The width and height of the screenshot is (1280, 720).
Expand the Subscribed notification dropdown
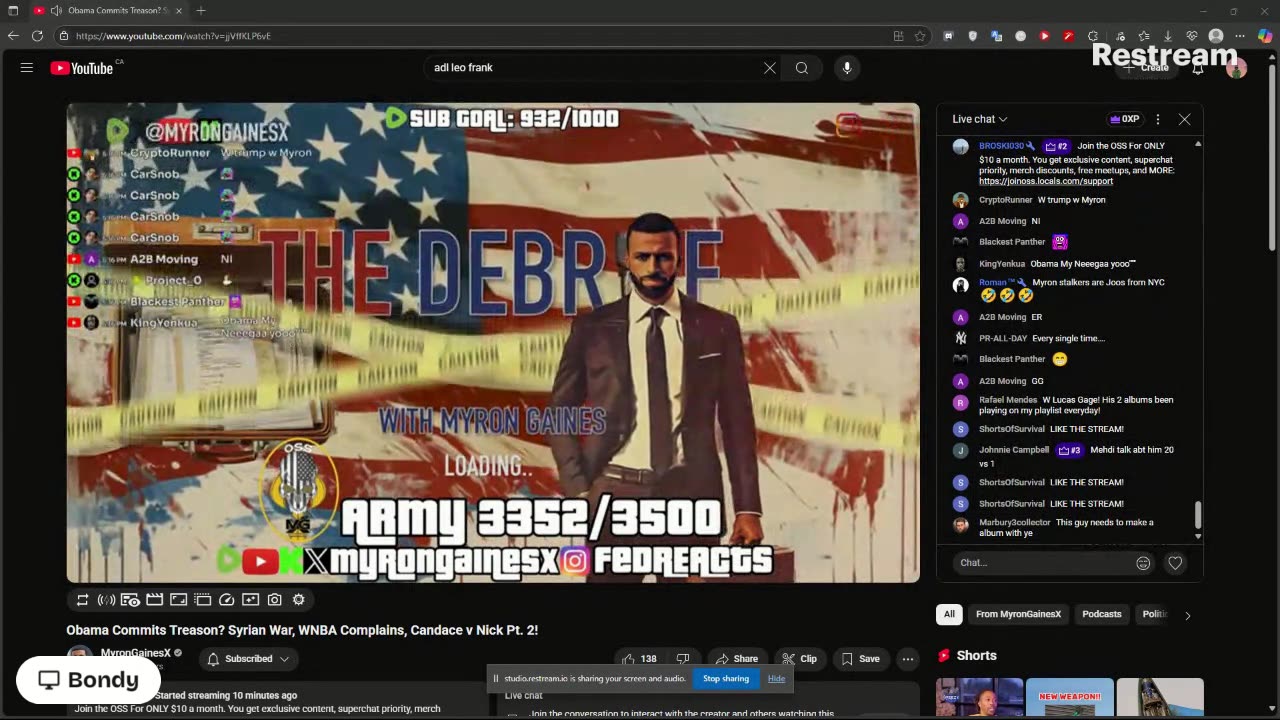[248, 659]
